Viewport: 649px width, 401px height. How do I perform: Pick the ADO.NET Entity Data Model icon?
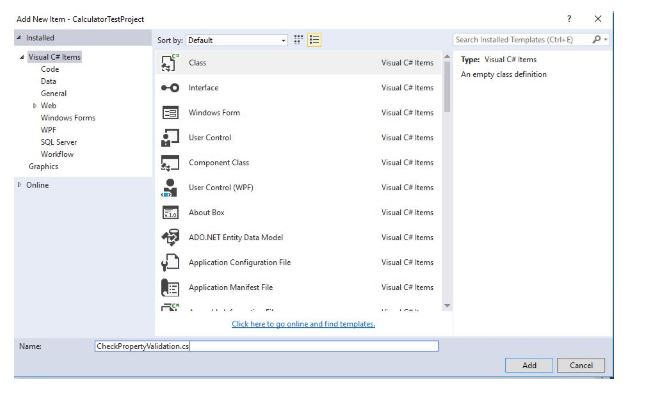click(169, 238)
